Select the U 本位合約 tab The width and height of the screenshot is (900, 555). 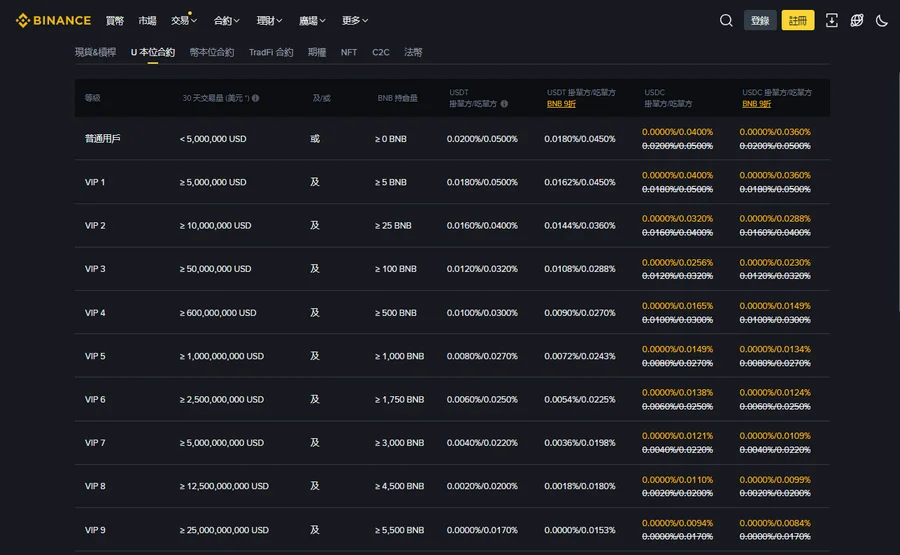[153, 52]
